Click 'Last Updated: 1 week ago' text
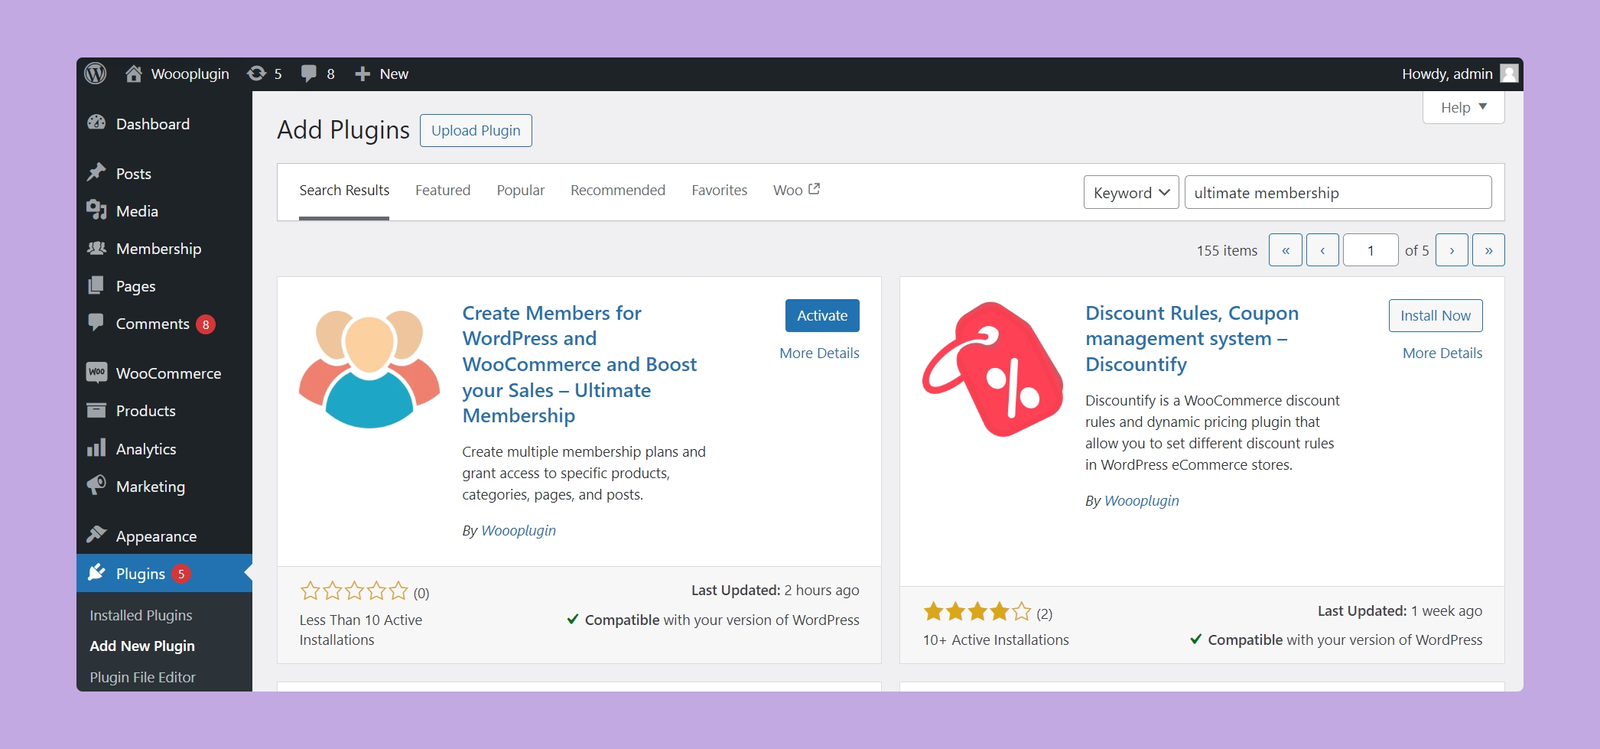 click(x=1400, y=611)
